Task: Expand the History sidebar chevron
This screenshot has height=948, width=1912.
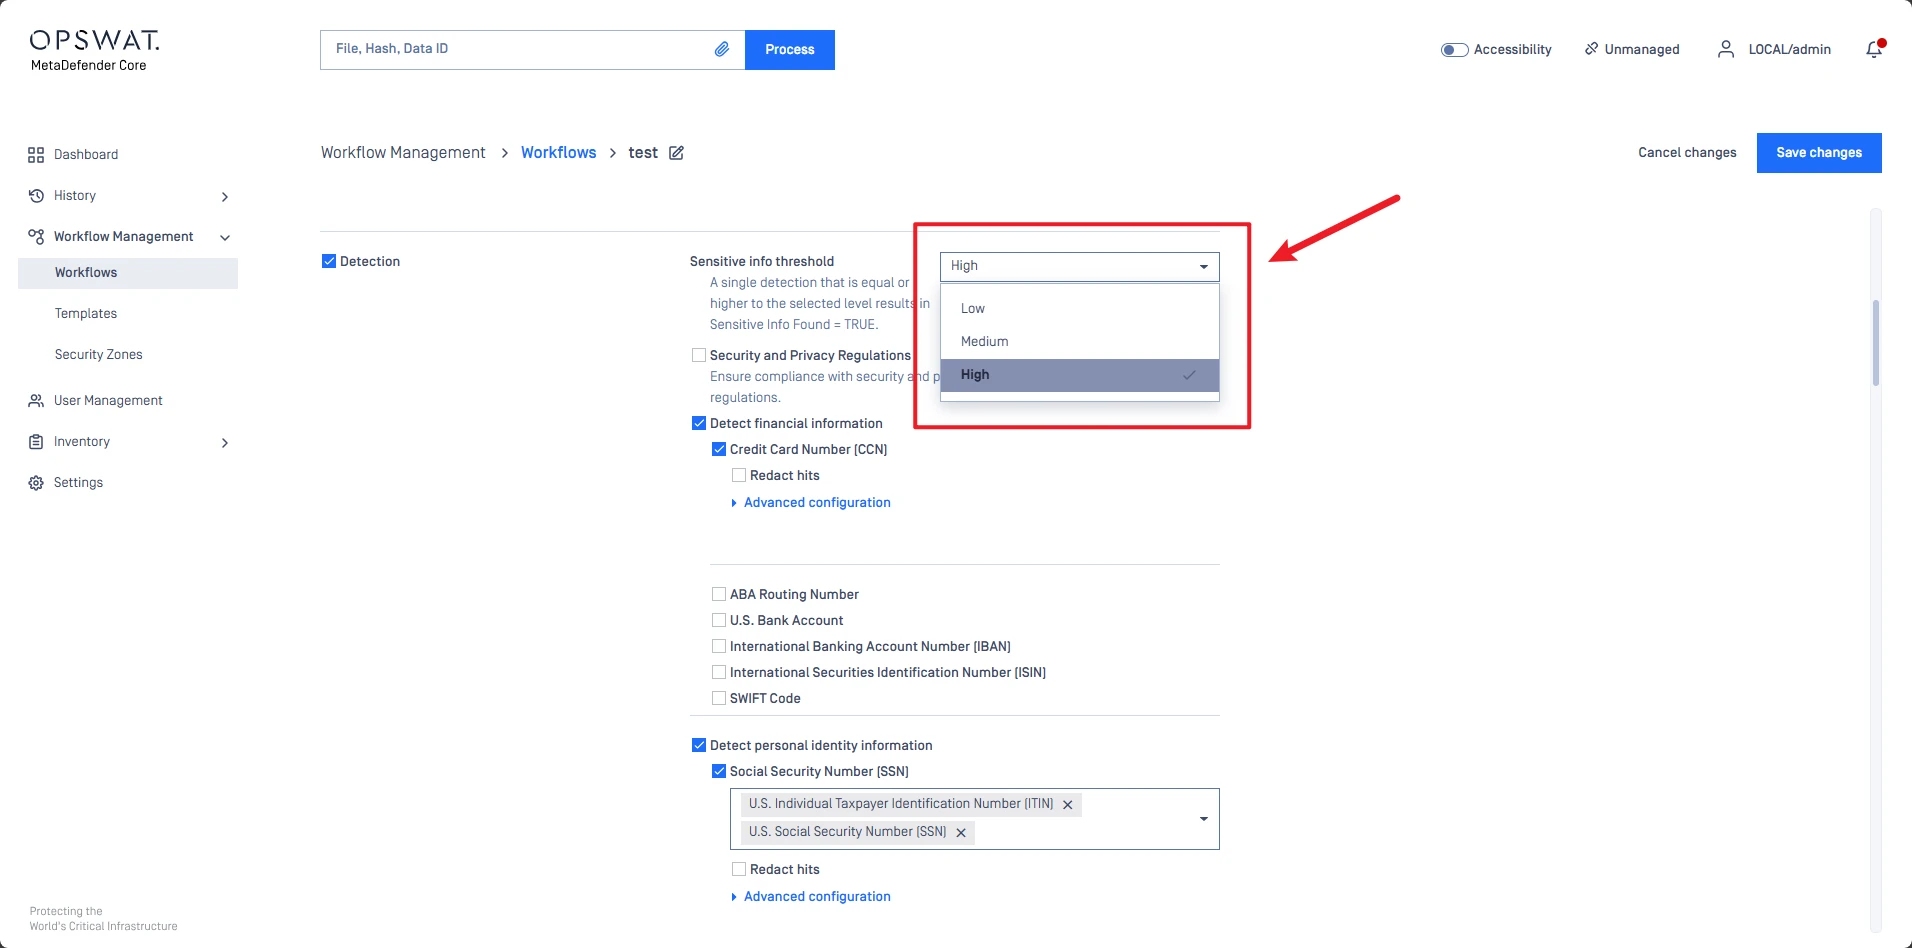Action: (225, 197)
